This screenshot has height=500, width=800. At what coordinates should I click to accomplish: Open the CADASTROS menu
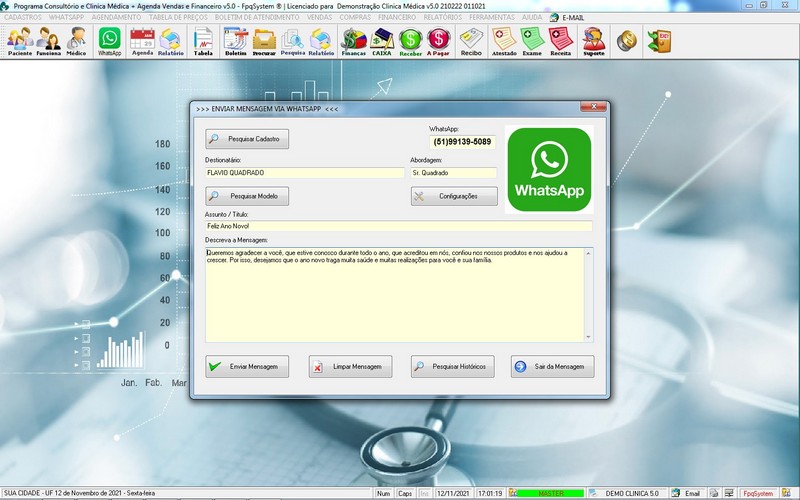pyautogui.click(x=22, y=17)
